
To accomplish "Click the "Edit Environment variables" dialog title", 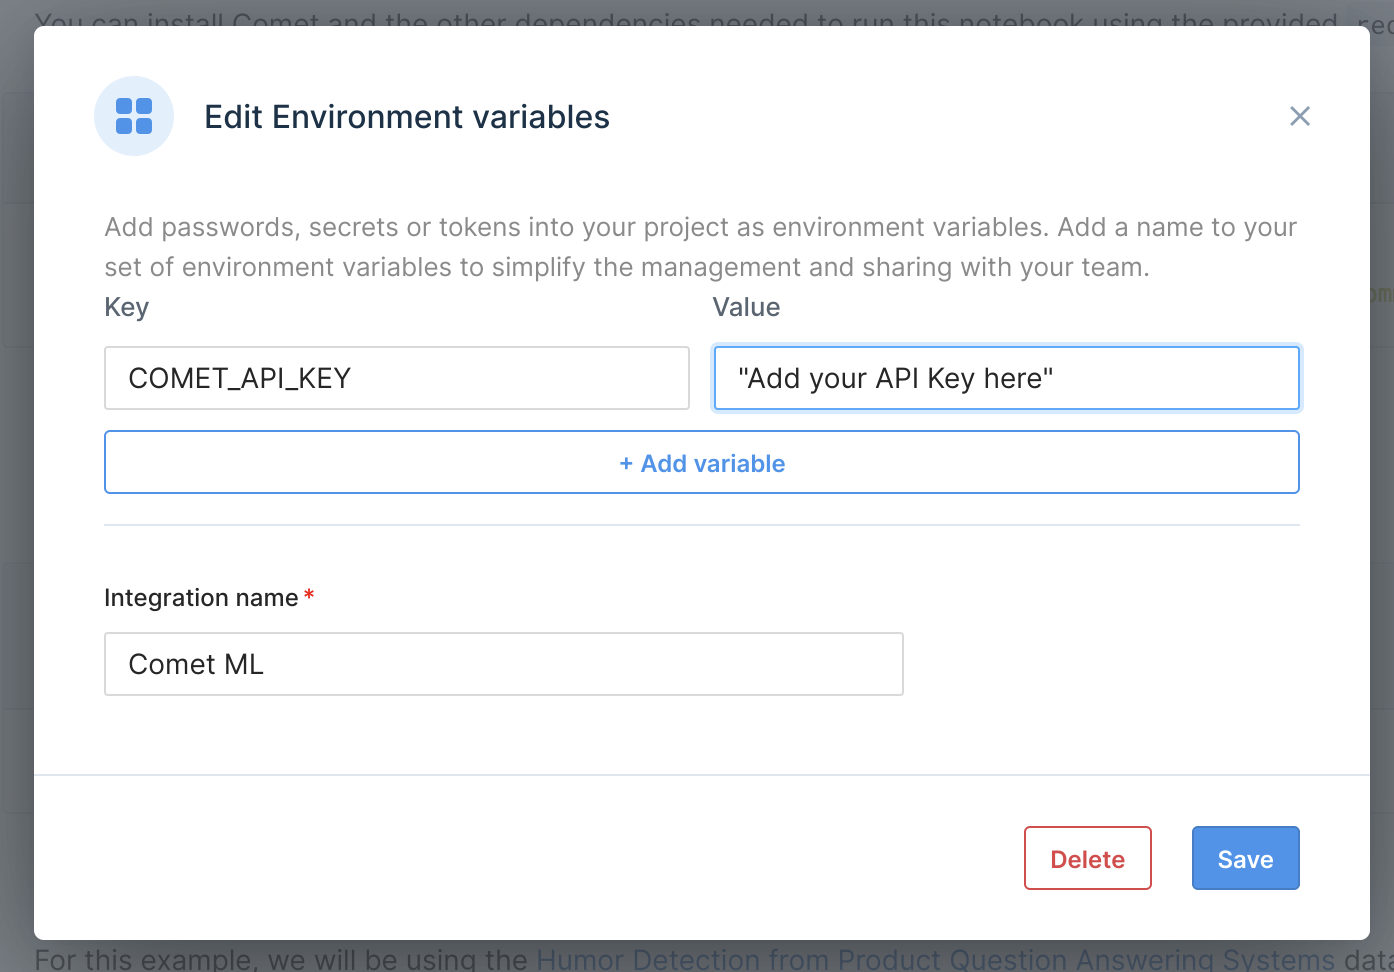I will pyautogui.click(x=407, y=117).
